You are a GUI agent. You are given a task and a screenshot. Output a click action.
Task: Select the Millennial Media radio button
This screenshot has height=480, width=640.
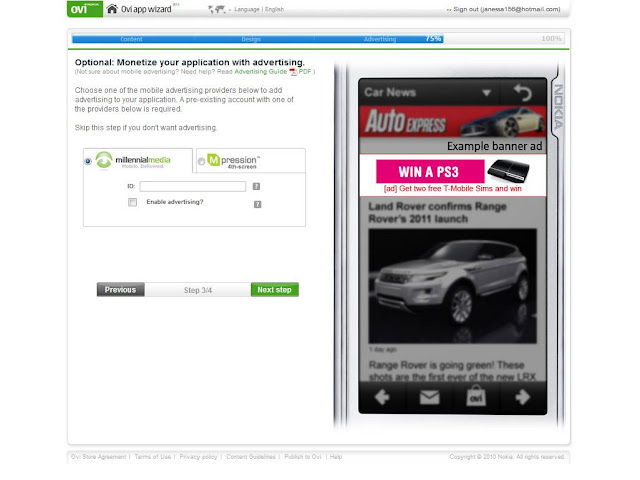(x=88, y=161)
